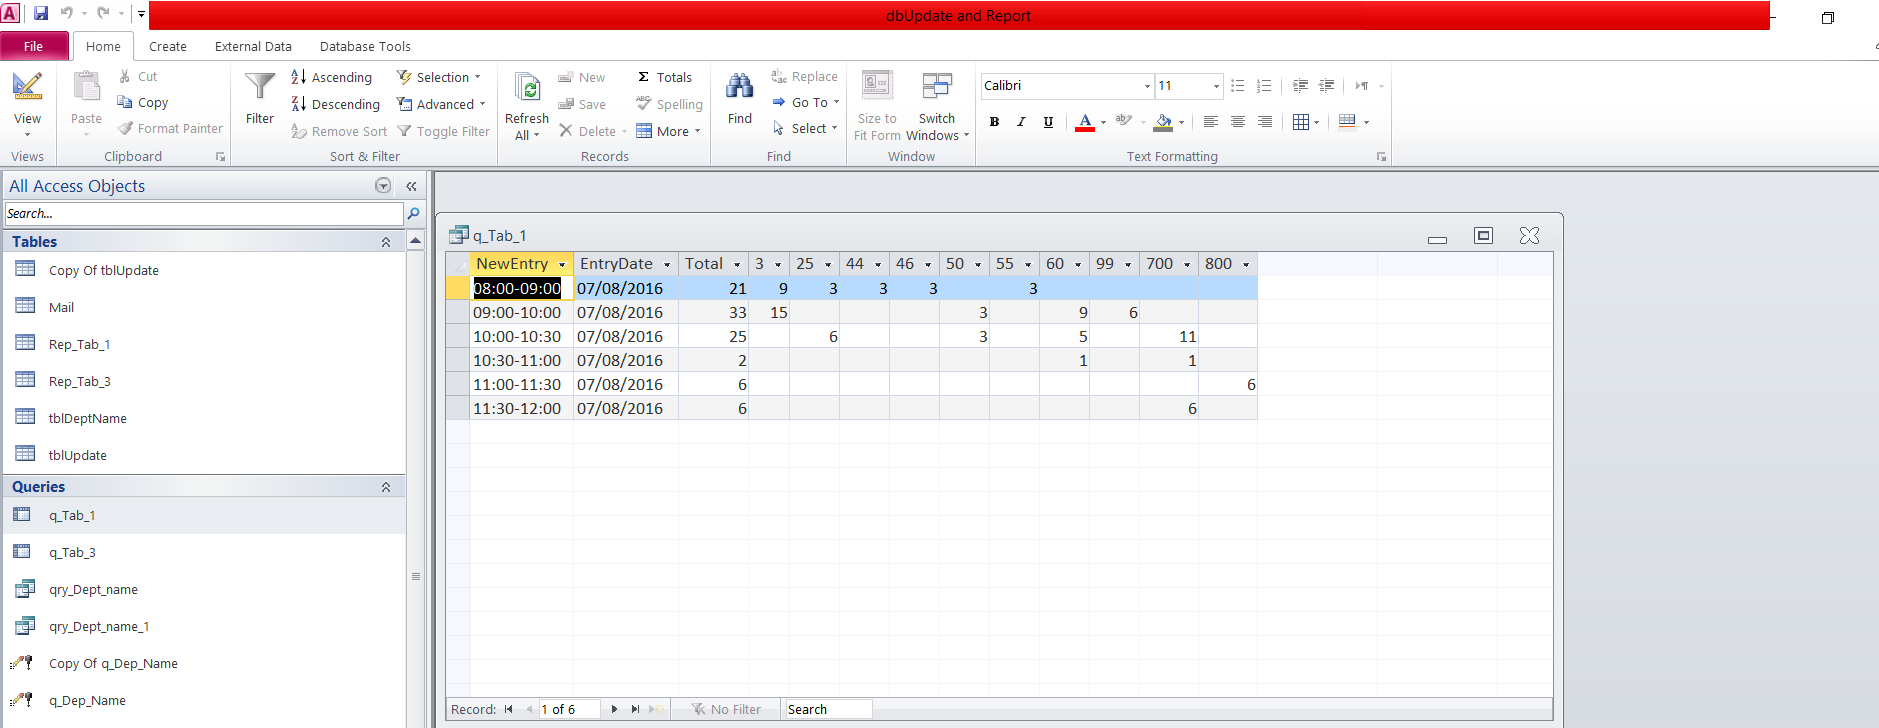Open the font size dropdown
This screenshot has height=728, width=1879.
(x=1216, y=86)
